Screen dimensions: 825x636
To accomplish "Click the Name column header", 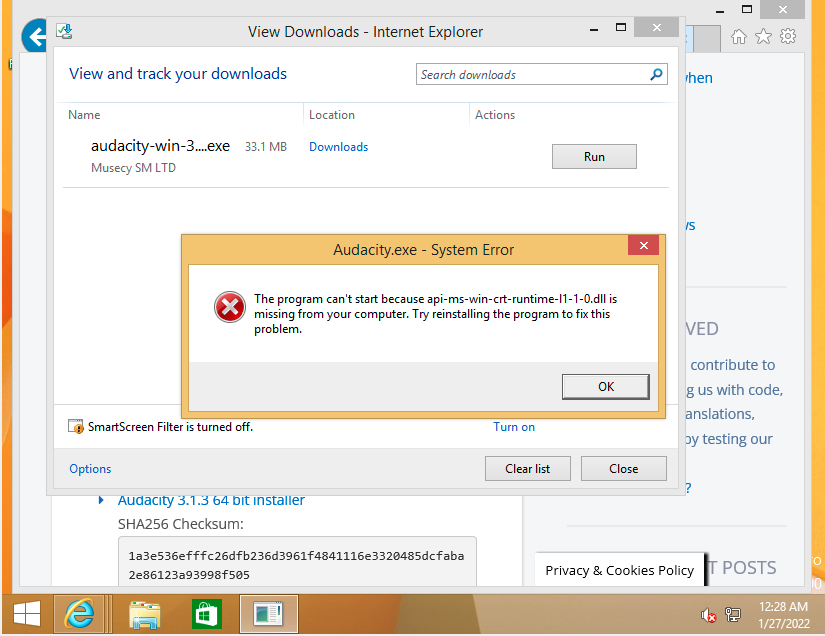I will [x=84, y=115].
